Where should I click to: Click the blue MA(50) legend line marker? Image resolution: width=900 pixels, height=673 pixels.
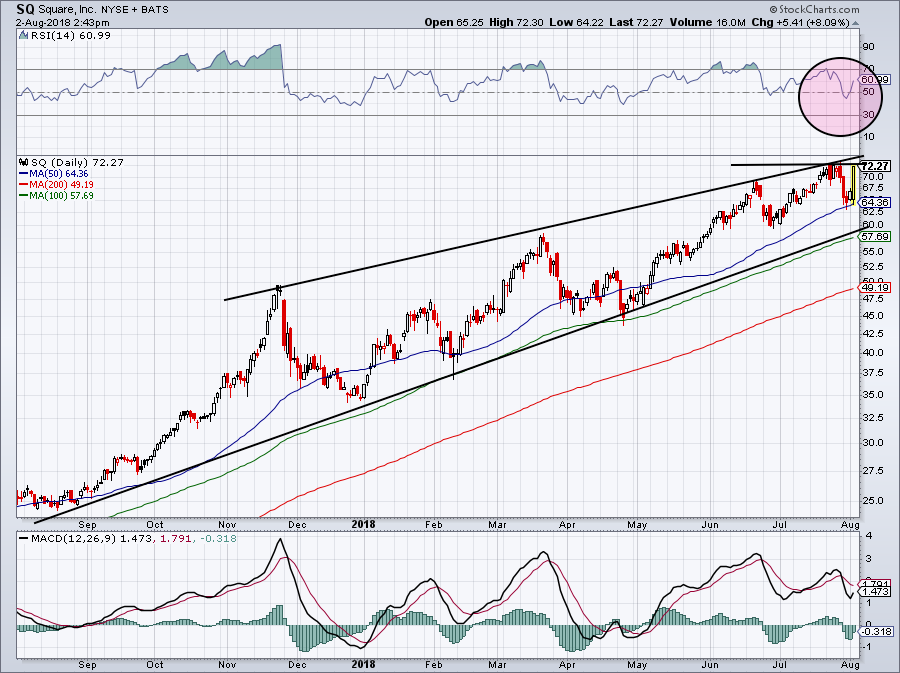24,173
